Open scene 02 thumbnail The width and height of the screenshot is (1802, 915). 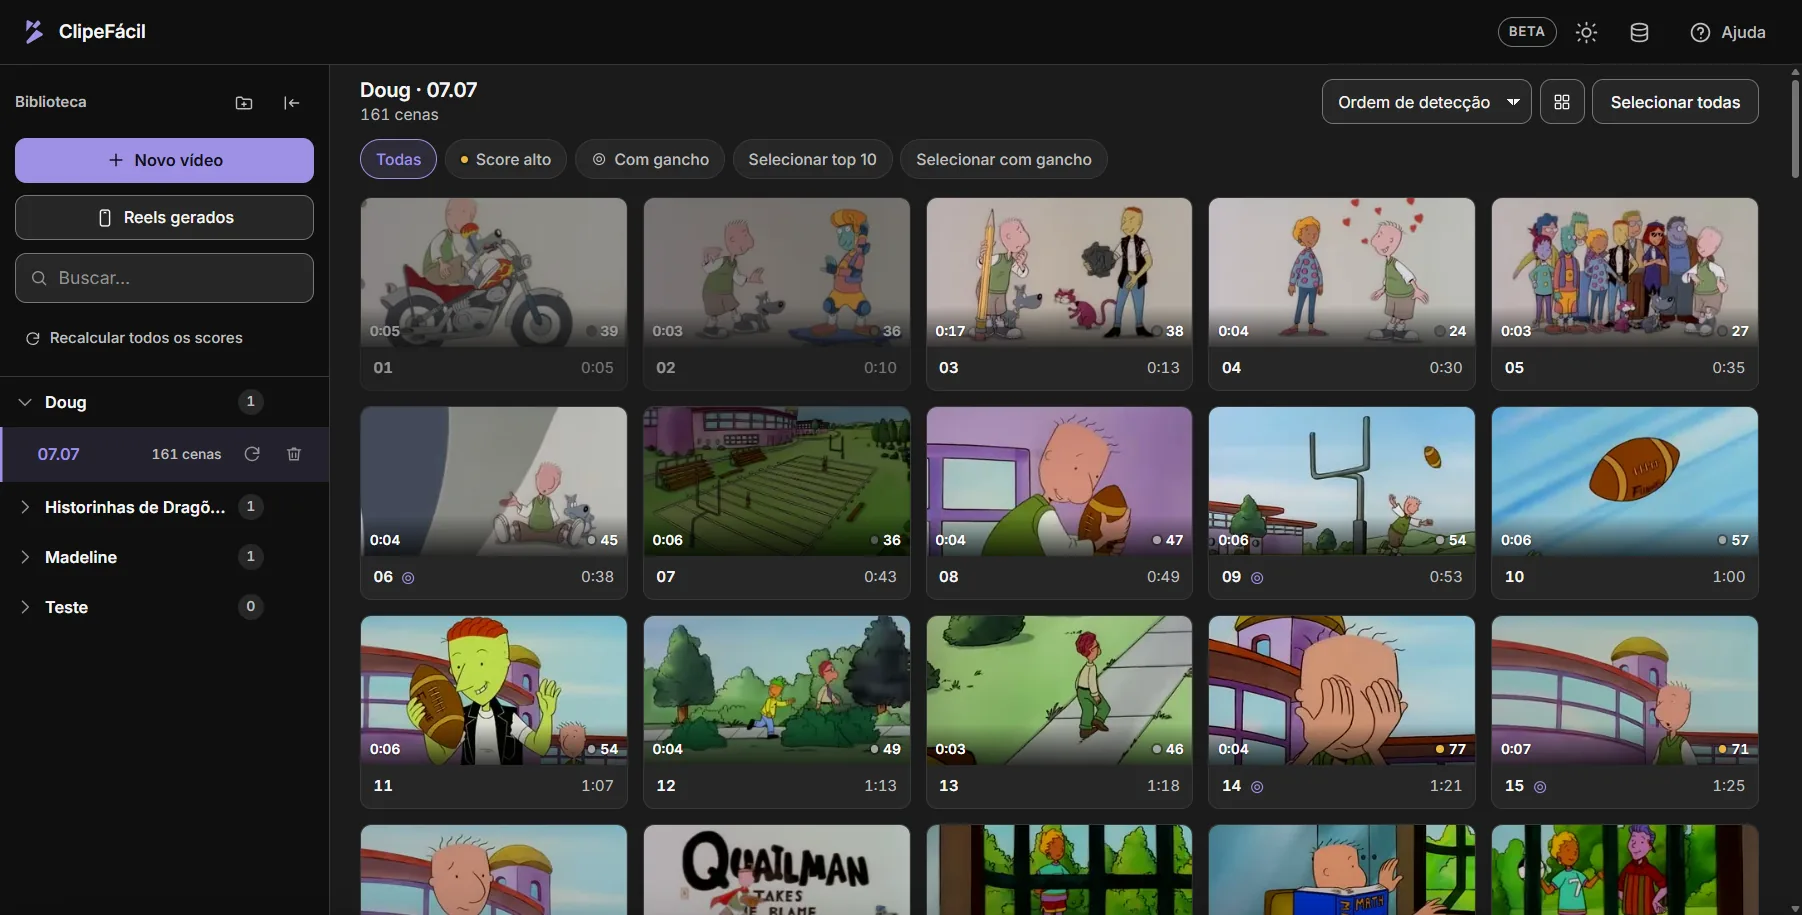[x=777, y=272]
